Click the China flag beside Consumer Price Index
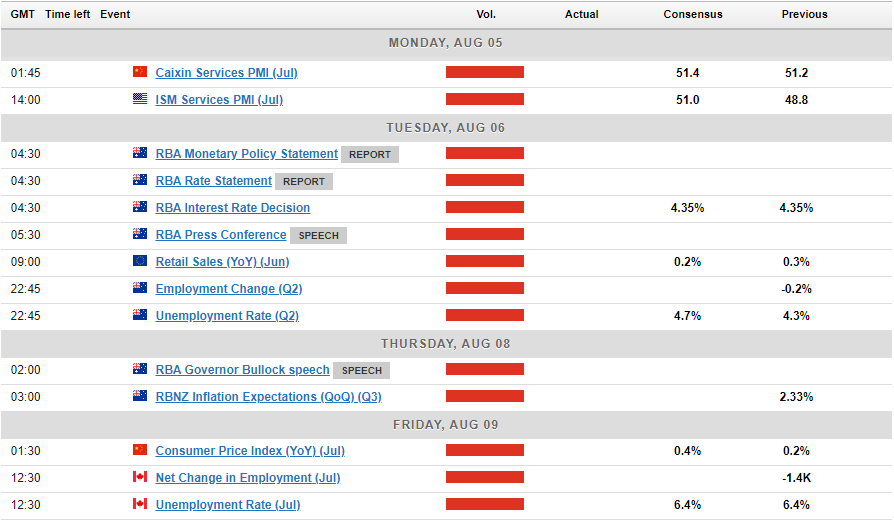This screenshot has height=520, width=894. [x=140, y=450]
